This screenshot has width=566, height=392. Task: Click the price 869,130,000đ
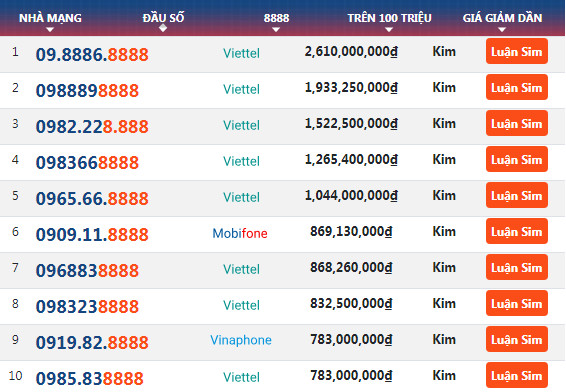click(x=351, y=231)
